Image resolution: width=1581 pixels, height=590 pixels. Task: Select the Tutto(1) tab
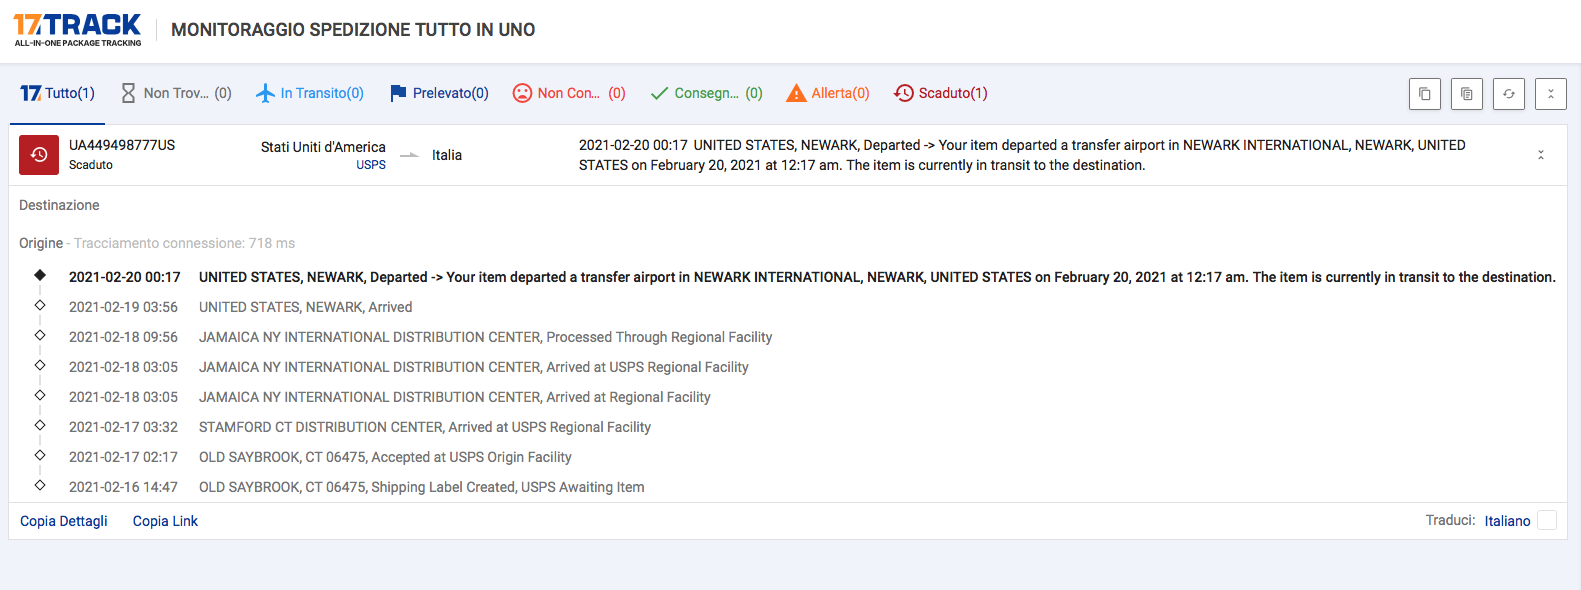coord(58,93)
